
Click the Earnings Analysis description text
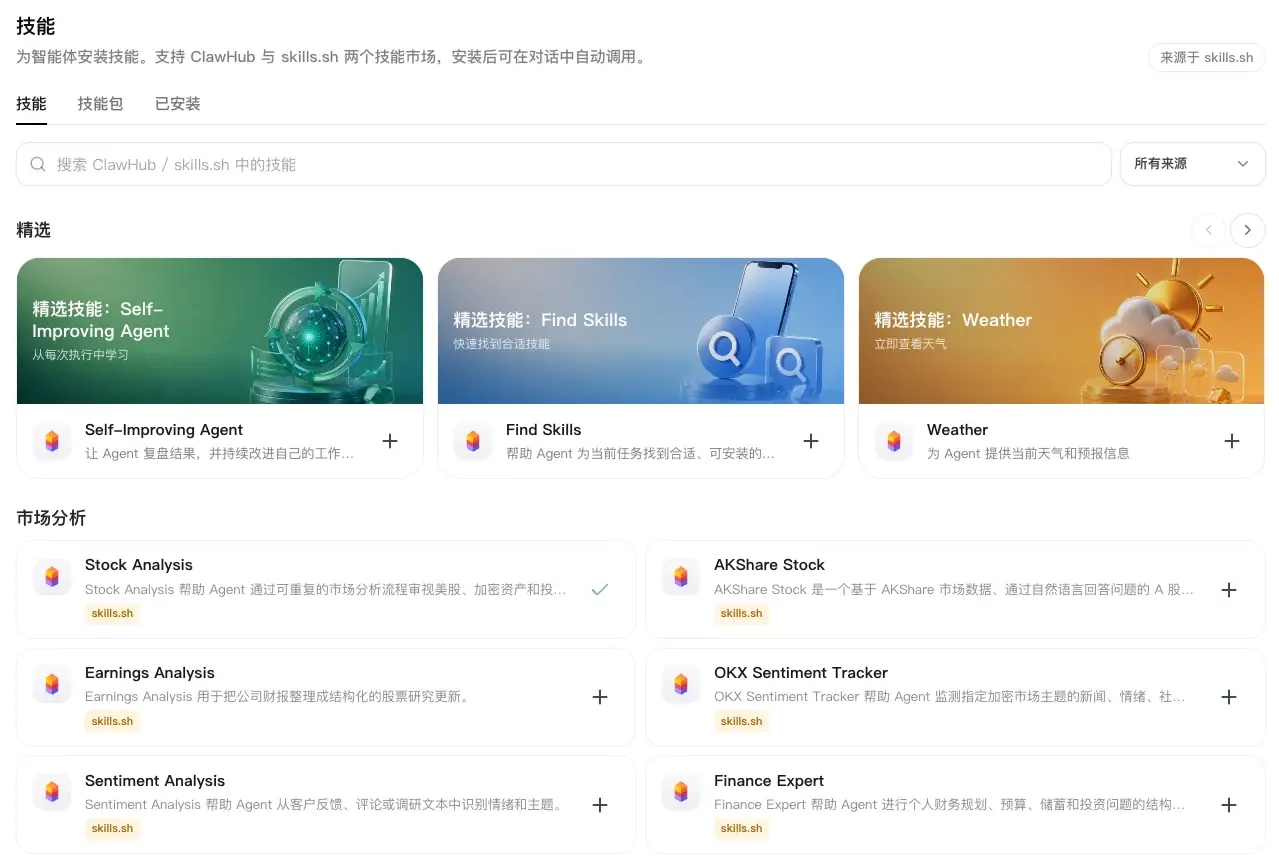click(x=277, y=697)
